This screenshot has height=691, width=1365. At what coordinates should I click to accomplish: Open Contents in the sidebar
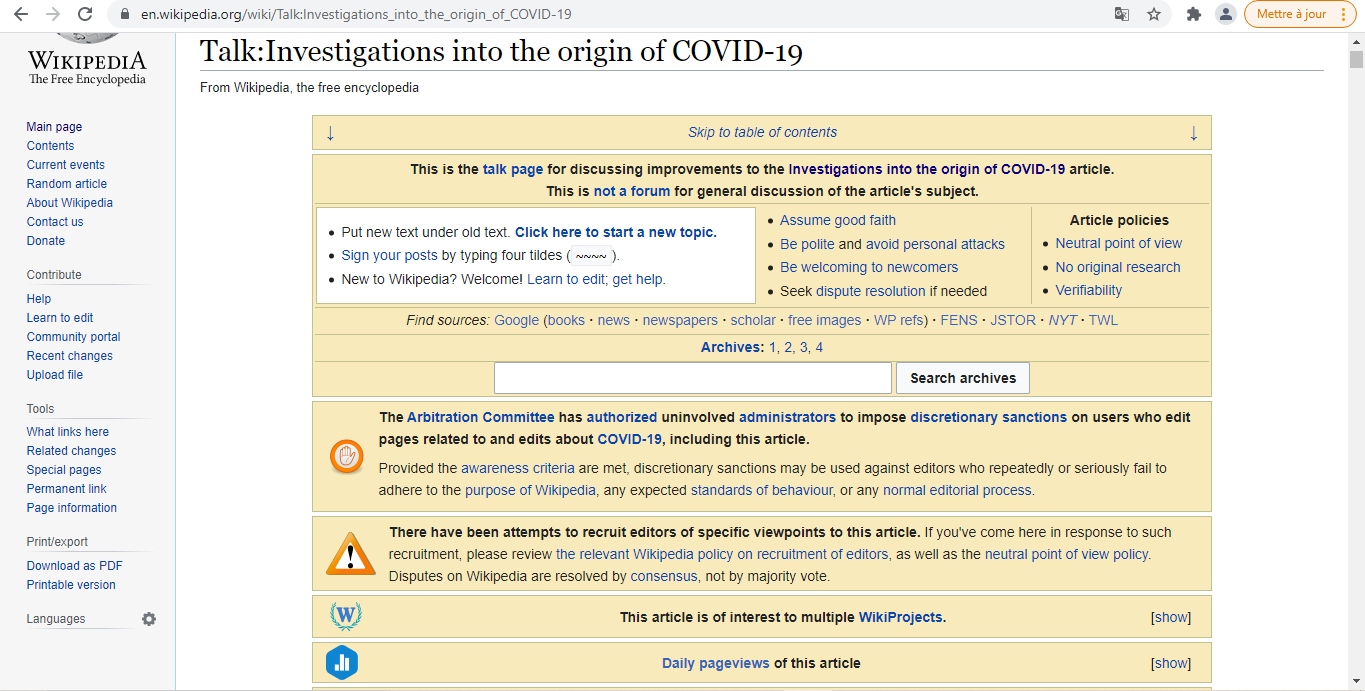[50, 146]
